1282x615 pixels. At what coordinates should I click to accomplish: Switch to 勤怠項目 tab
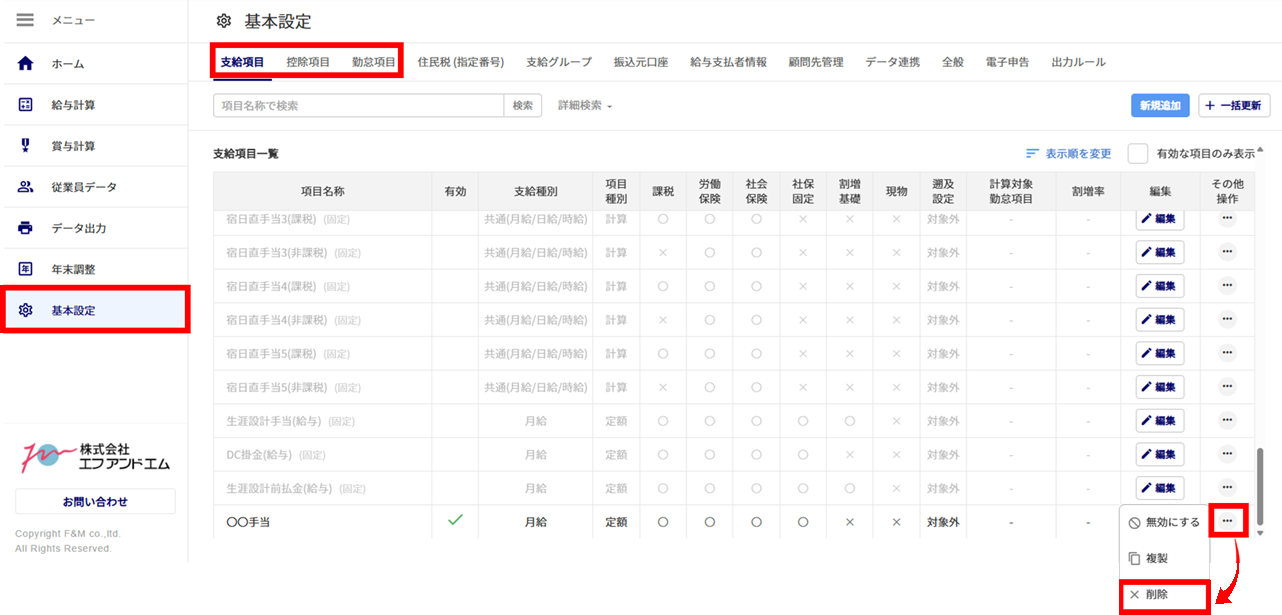point(374,62)
